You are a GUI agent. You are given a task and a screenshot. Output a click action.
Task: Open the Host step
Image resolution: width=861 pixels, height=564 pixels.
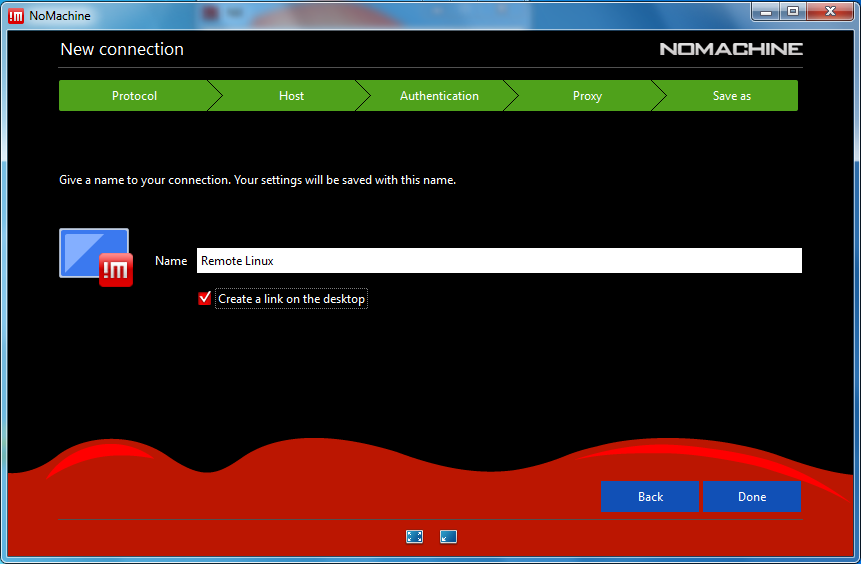coord(291,96)
